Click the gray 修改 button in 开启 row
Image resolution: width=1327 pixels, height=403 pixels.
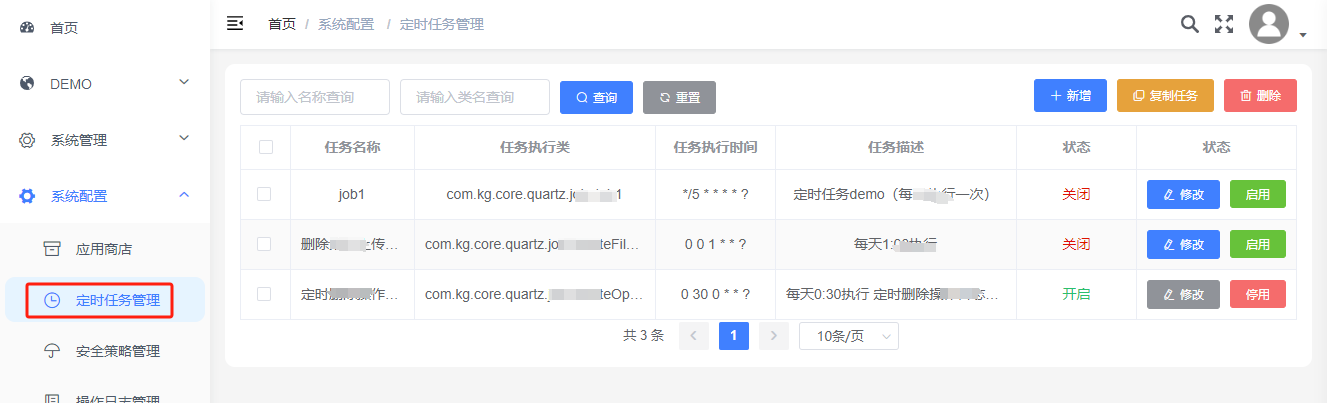pos(1183,294)
